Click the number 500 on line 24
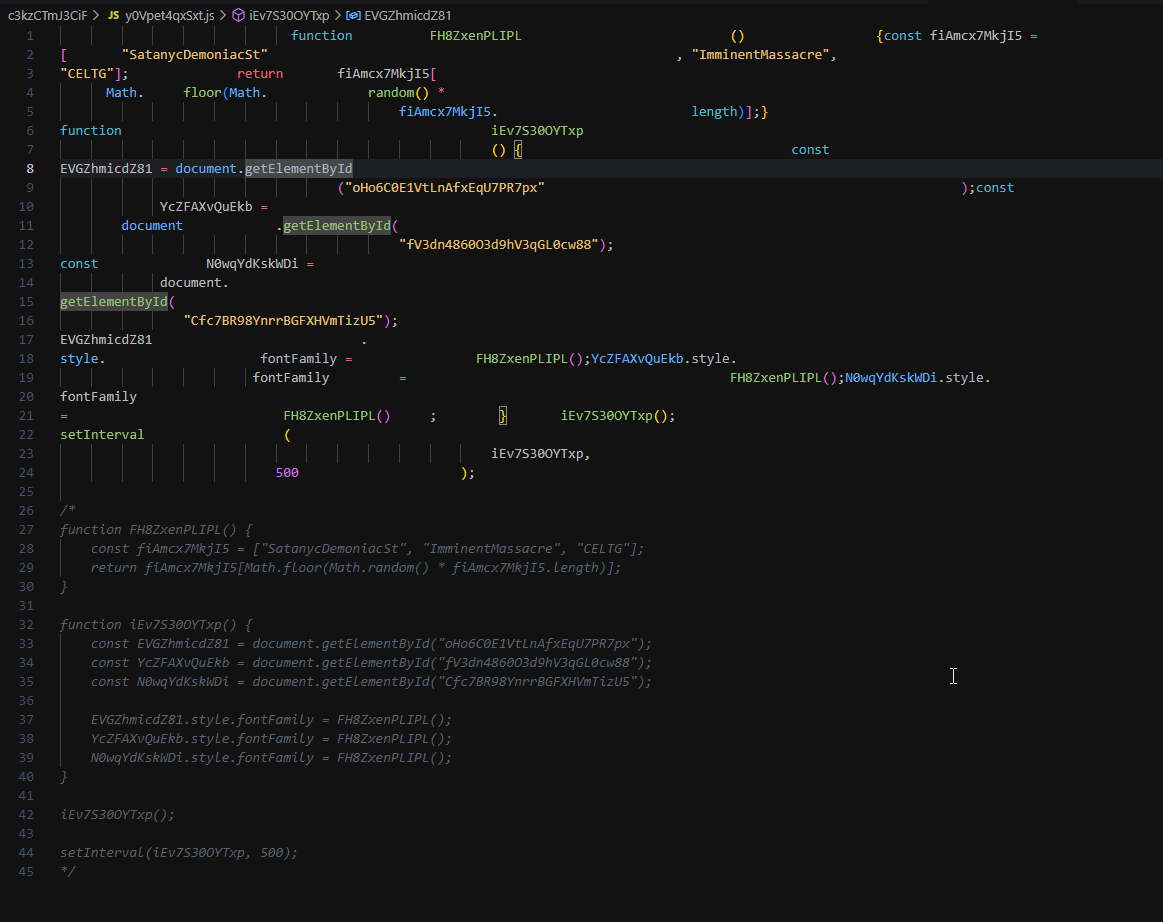1163x922 pixels. tap(287, 472)
